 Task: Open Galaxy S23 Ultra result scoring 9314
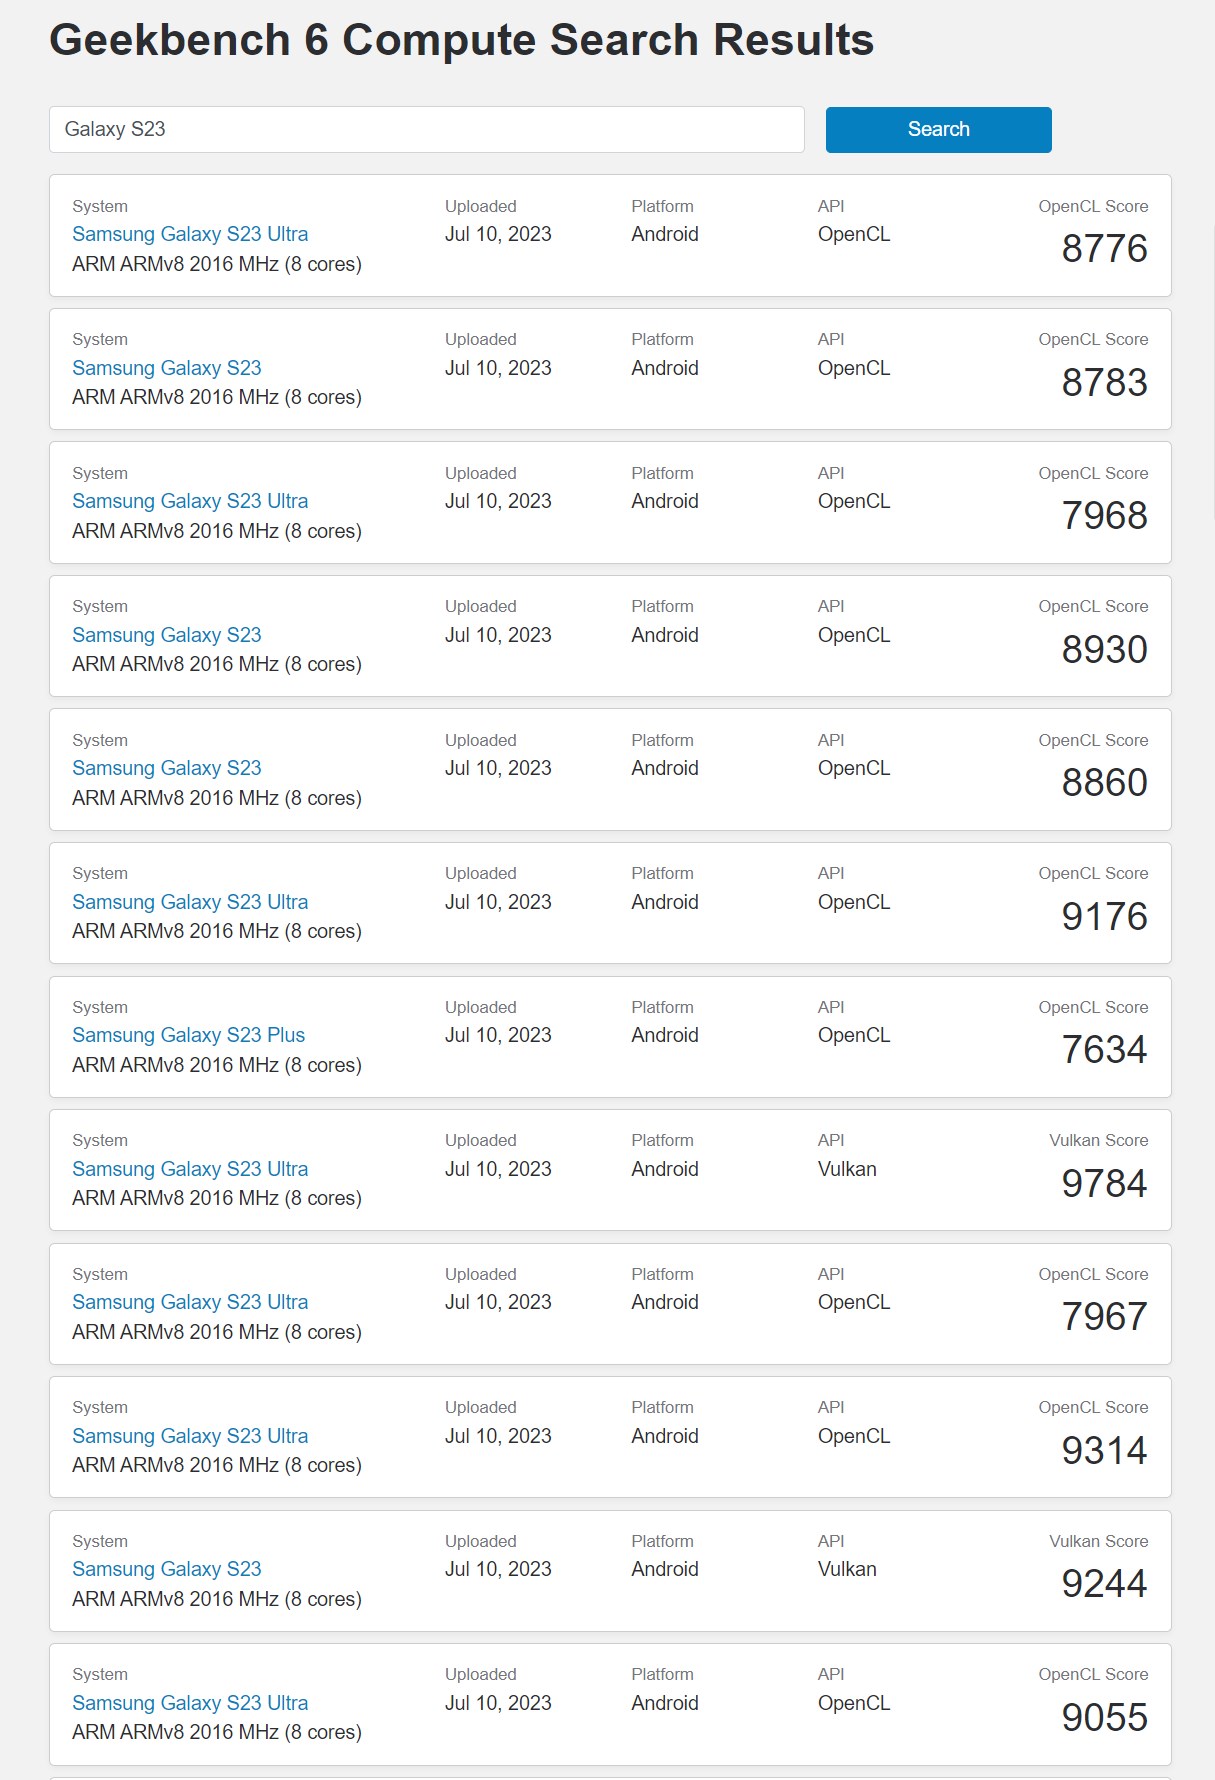coord(190,1436)
